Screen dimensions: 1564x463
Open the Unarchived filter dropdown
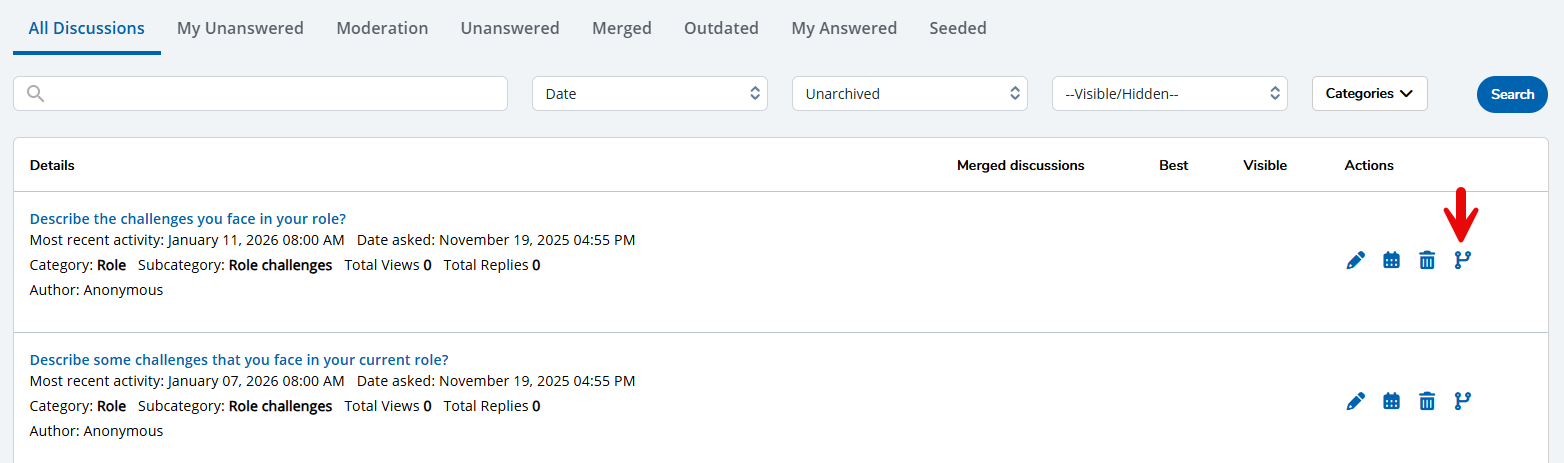click(x=909, y=94)
